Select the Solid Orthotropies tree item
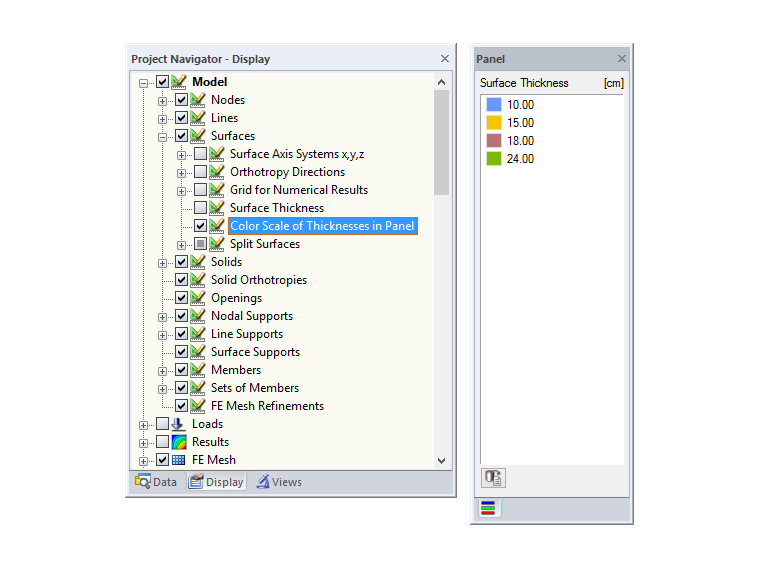 coord(259,280)
